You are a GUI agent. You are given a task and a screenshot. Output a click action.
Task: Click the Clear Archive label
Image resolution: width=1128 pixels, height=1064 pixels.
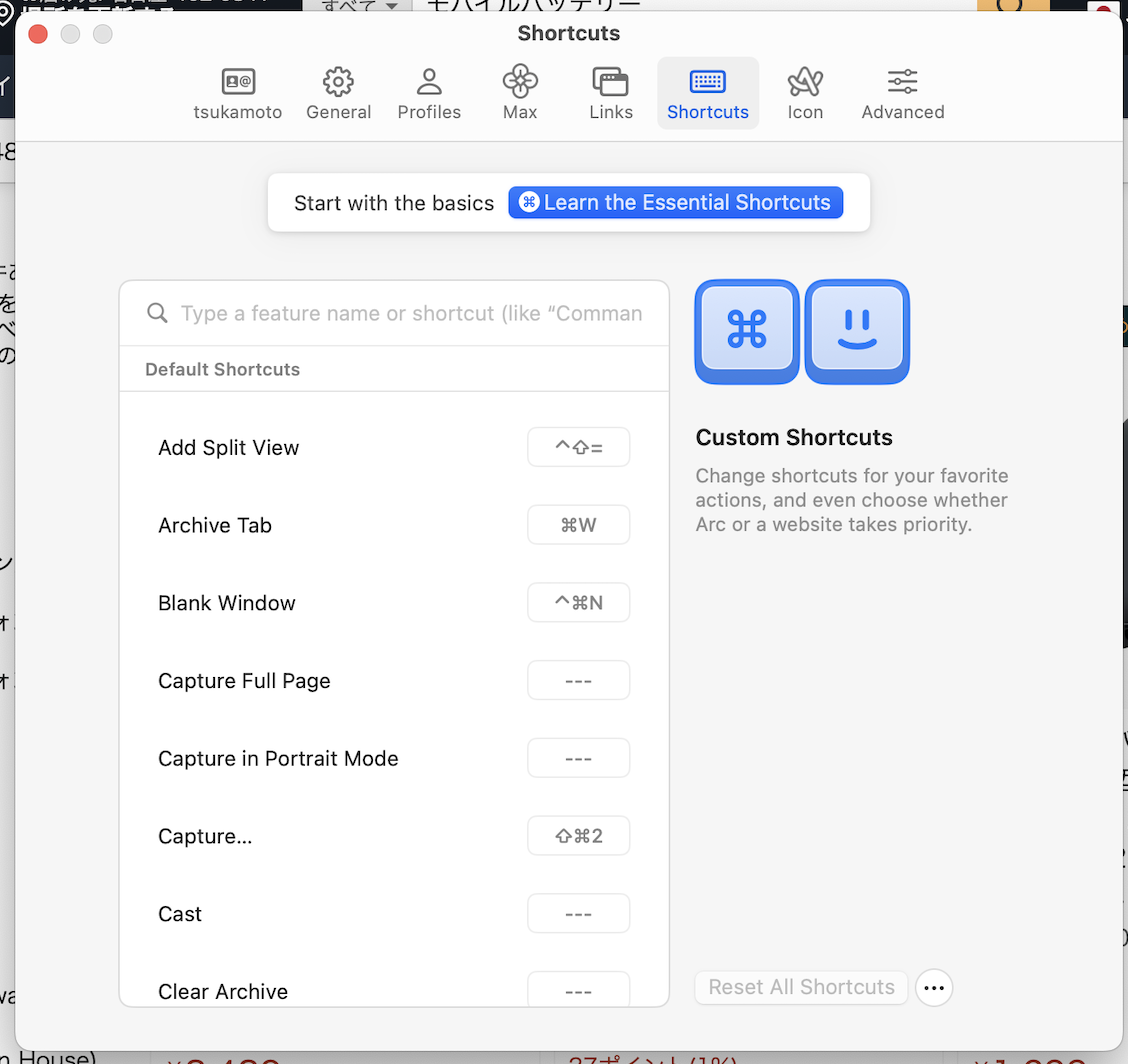tap(223, 991)
